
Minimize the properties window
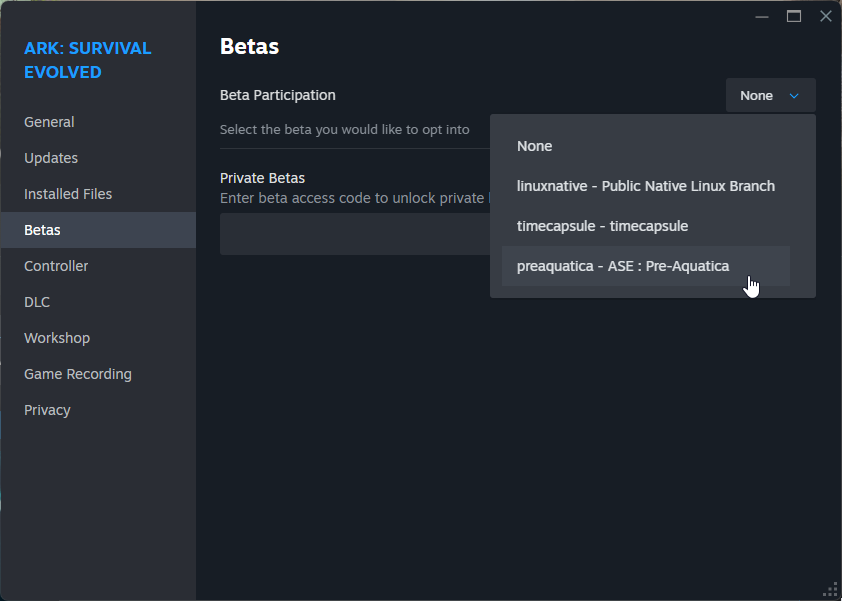(x=761, y=17)
